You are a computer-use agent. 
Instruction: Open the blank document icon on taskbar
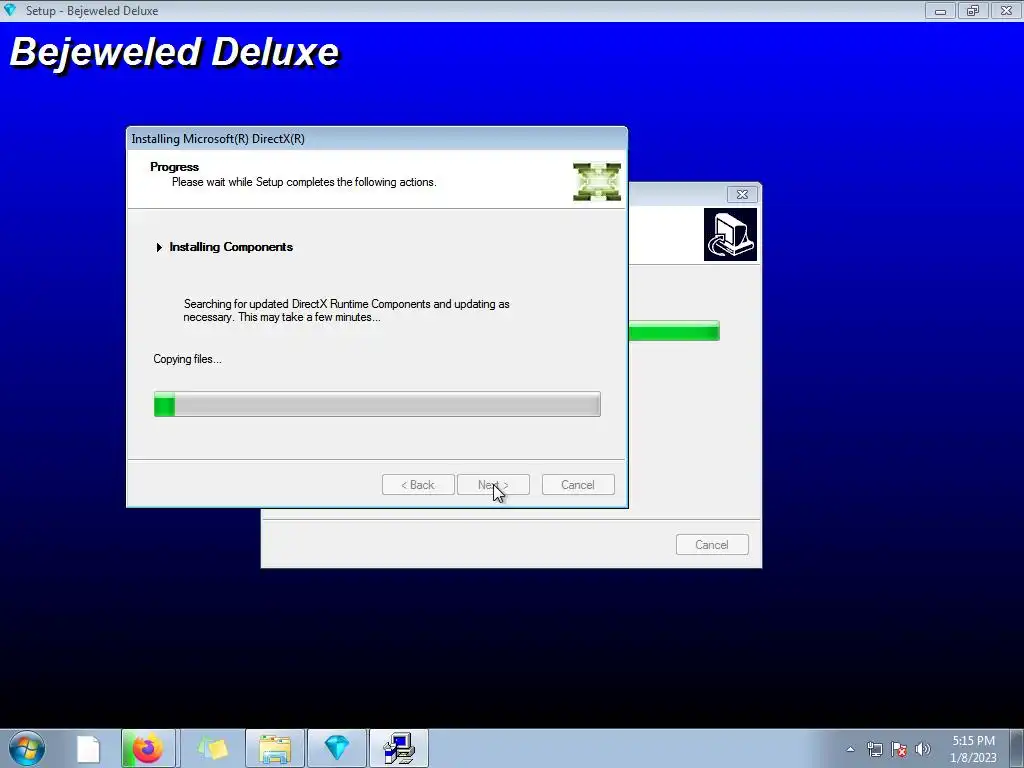click(88, 749)
